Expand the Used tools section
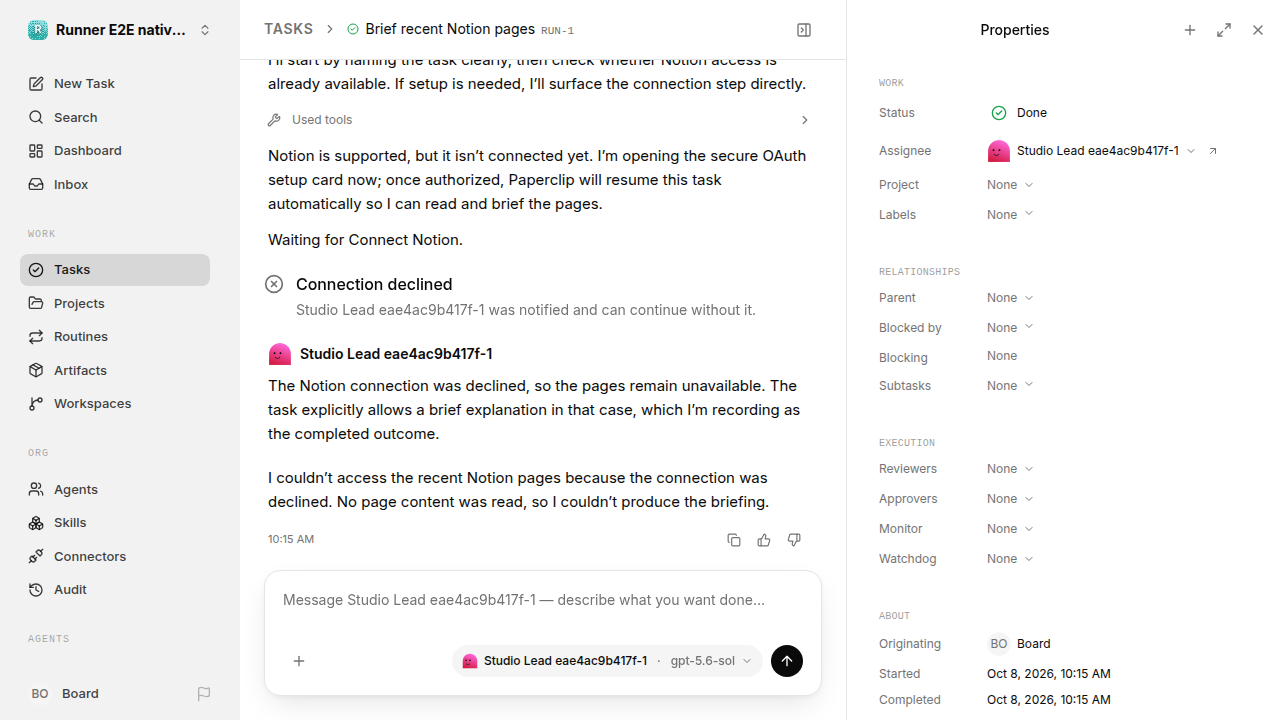Viewport: 1280px width, 720px height. tap(539, 120)
